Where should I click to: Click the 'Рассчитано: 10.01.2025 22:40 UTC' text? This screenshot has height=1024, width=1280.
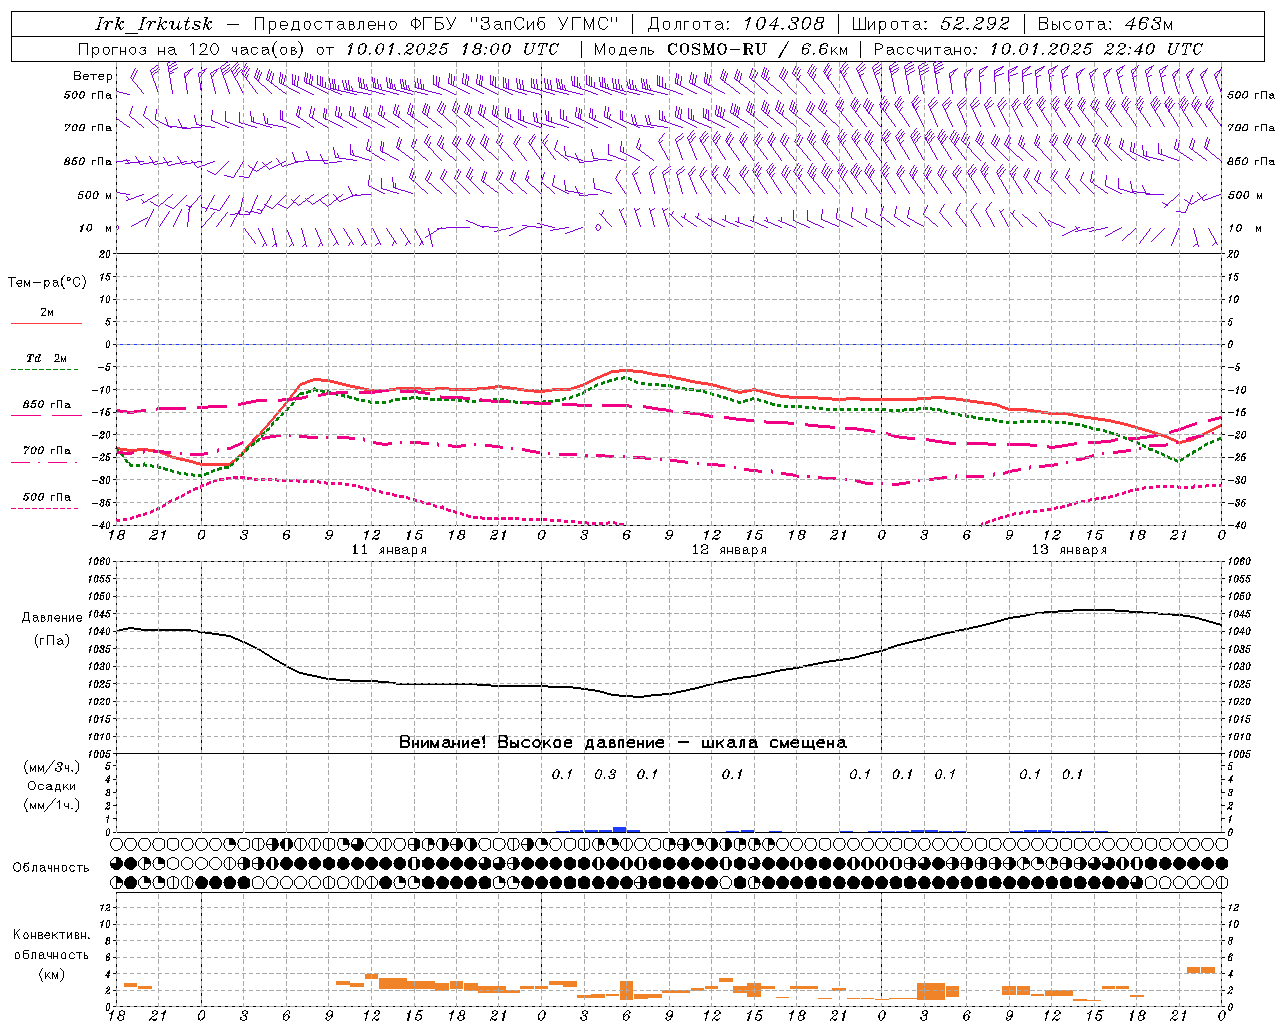click(1038, 49)
